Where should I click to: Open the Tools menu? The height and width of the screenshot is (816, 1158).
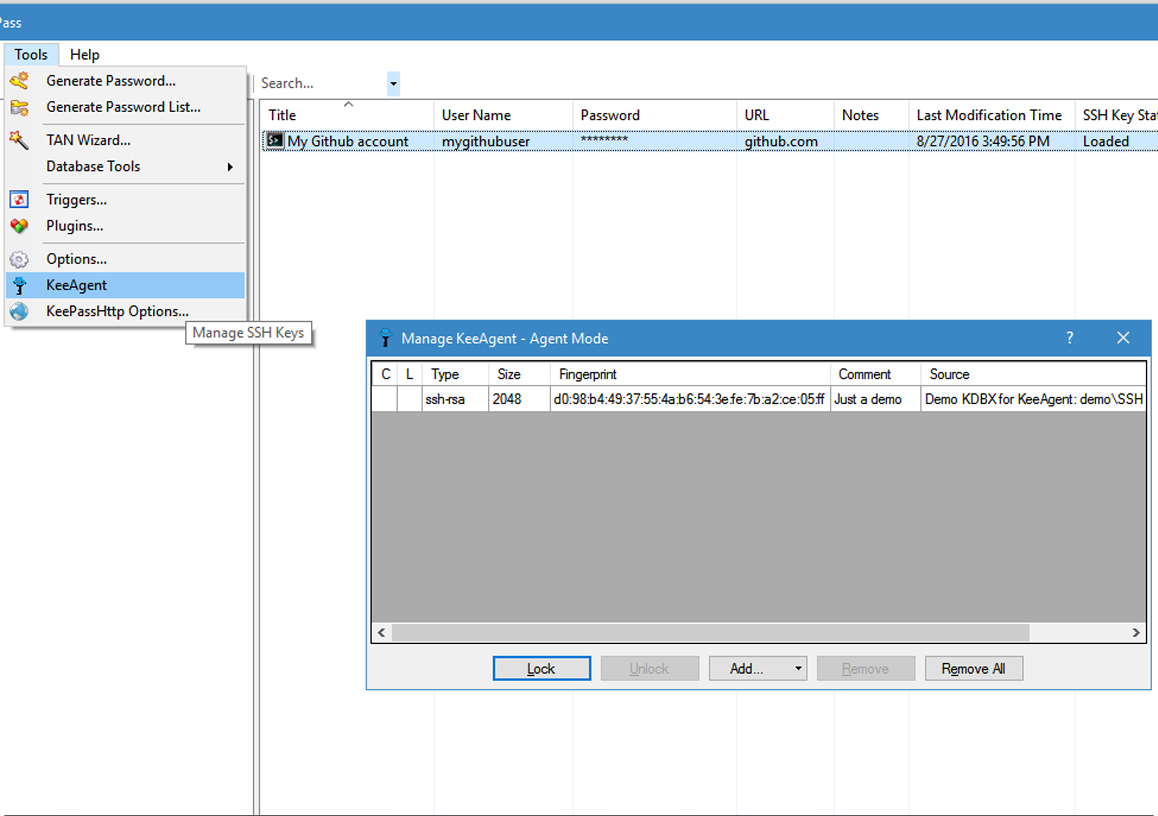tap(31, 54)
